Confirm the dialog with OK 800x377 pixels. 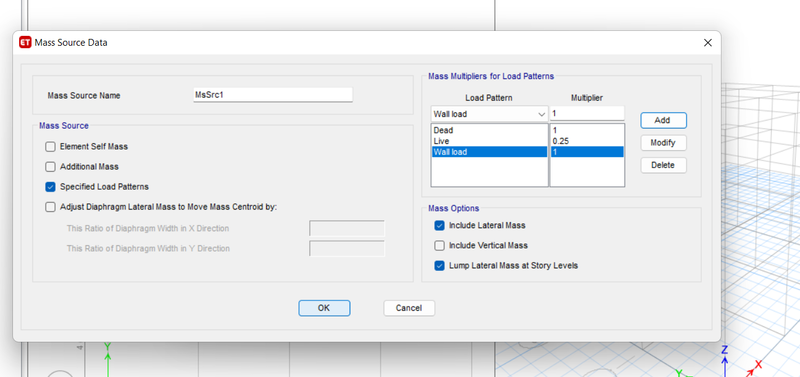(324, 308)
